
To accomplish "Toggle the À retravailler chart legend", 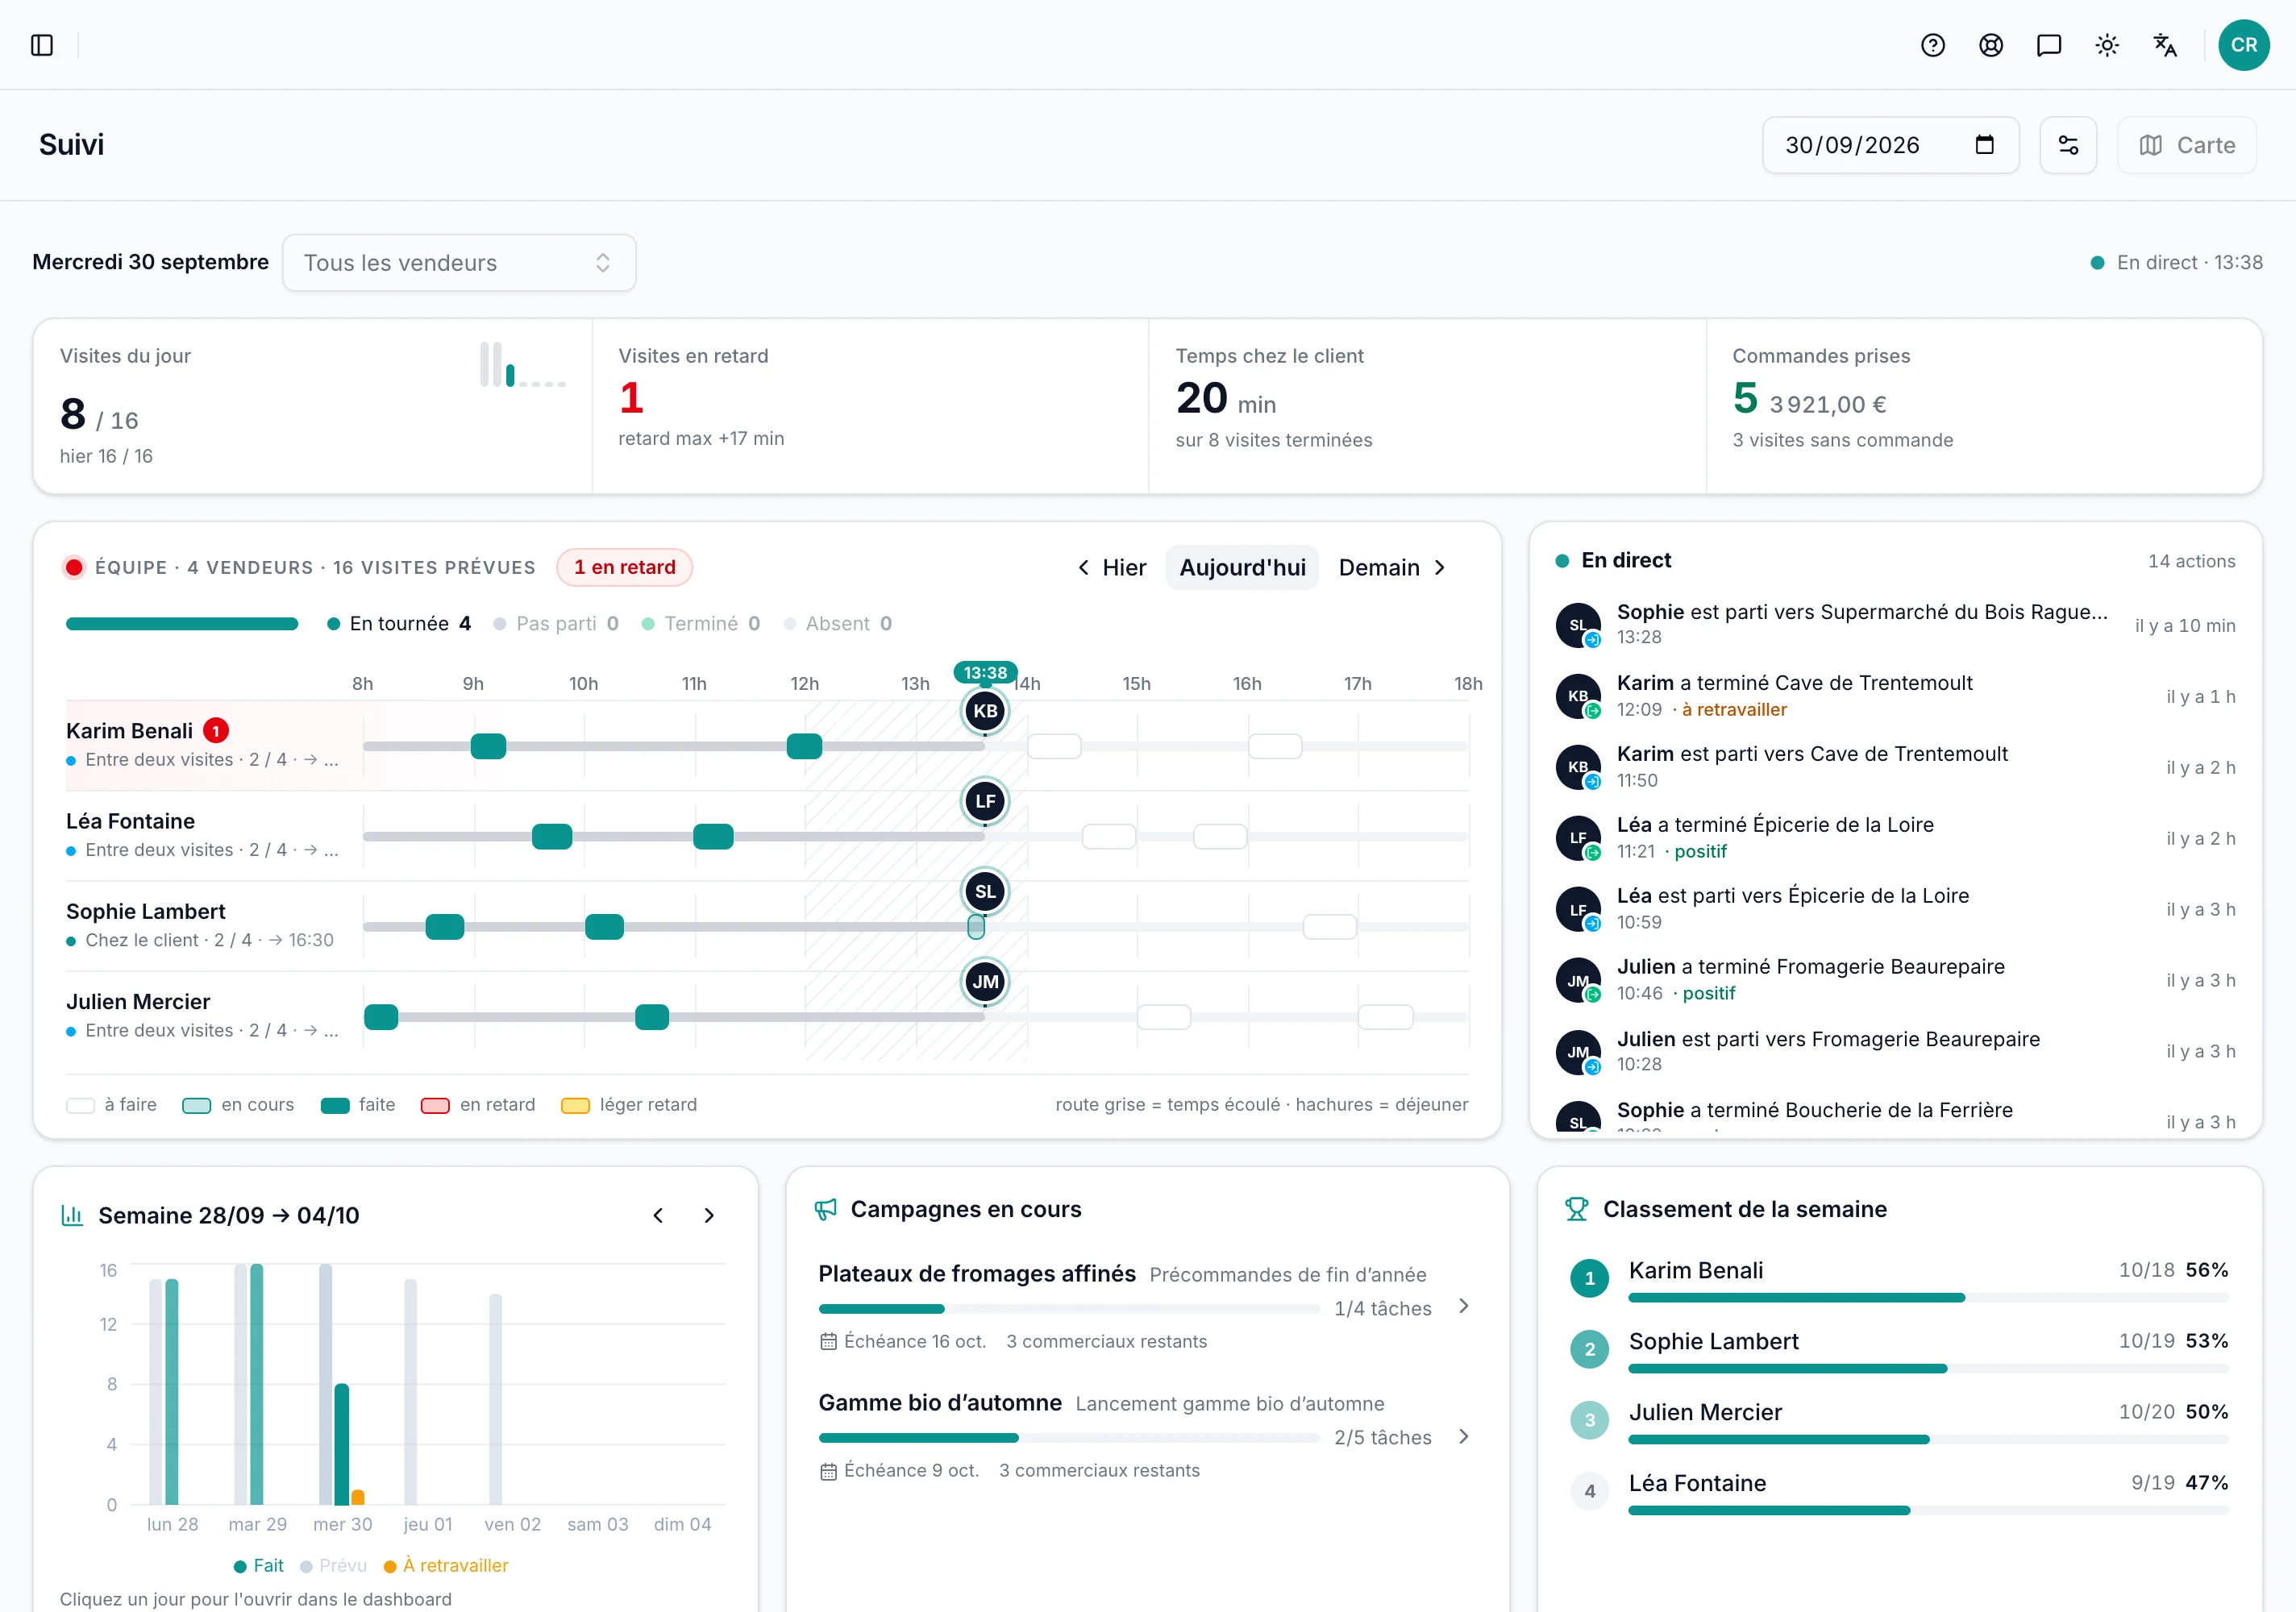I will [x=446, y=1566].
